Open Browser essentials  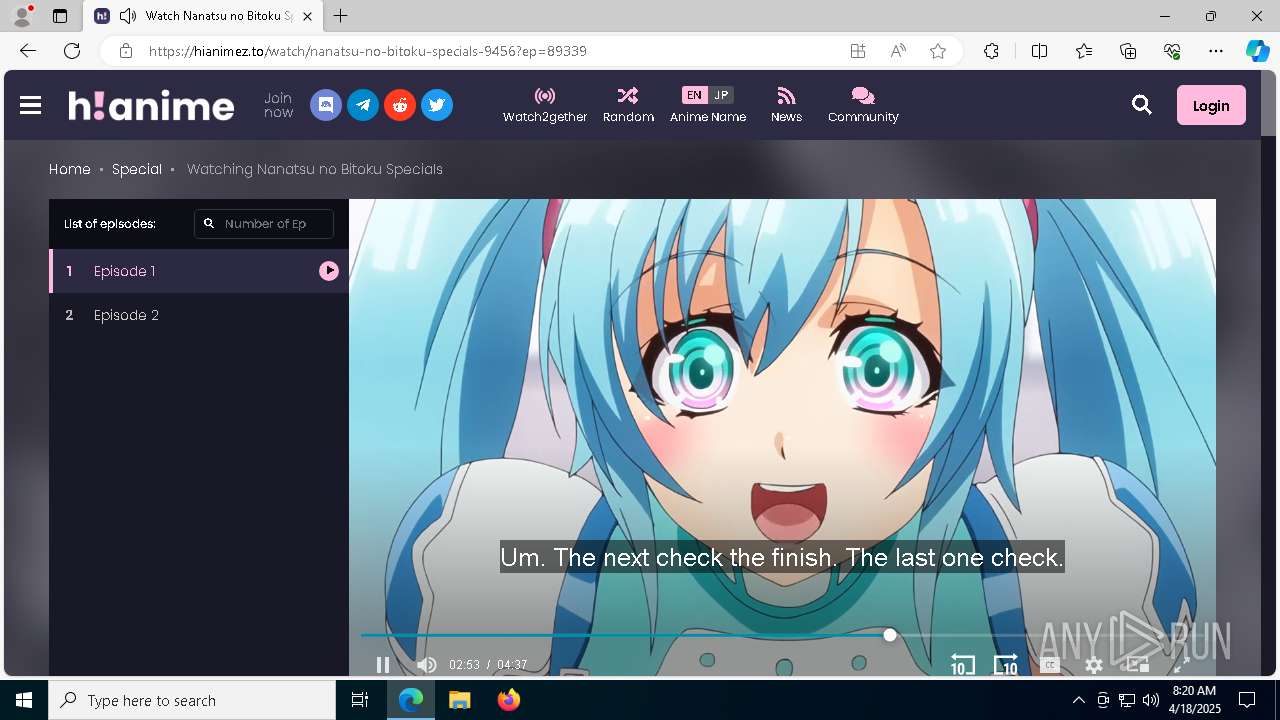tap(1172, 51)
